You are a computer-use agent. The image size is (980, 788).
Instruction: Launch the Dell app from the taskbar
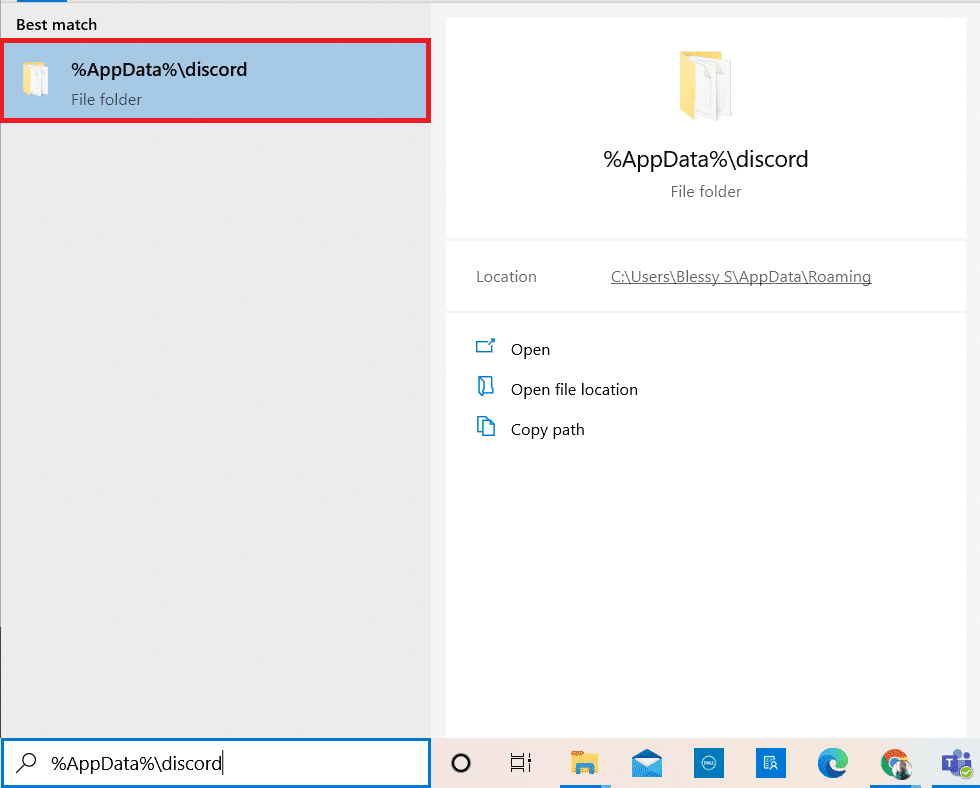coord(708,763)
